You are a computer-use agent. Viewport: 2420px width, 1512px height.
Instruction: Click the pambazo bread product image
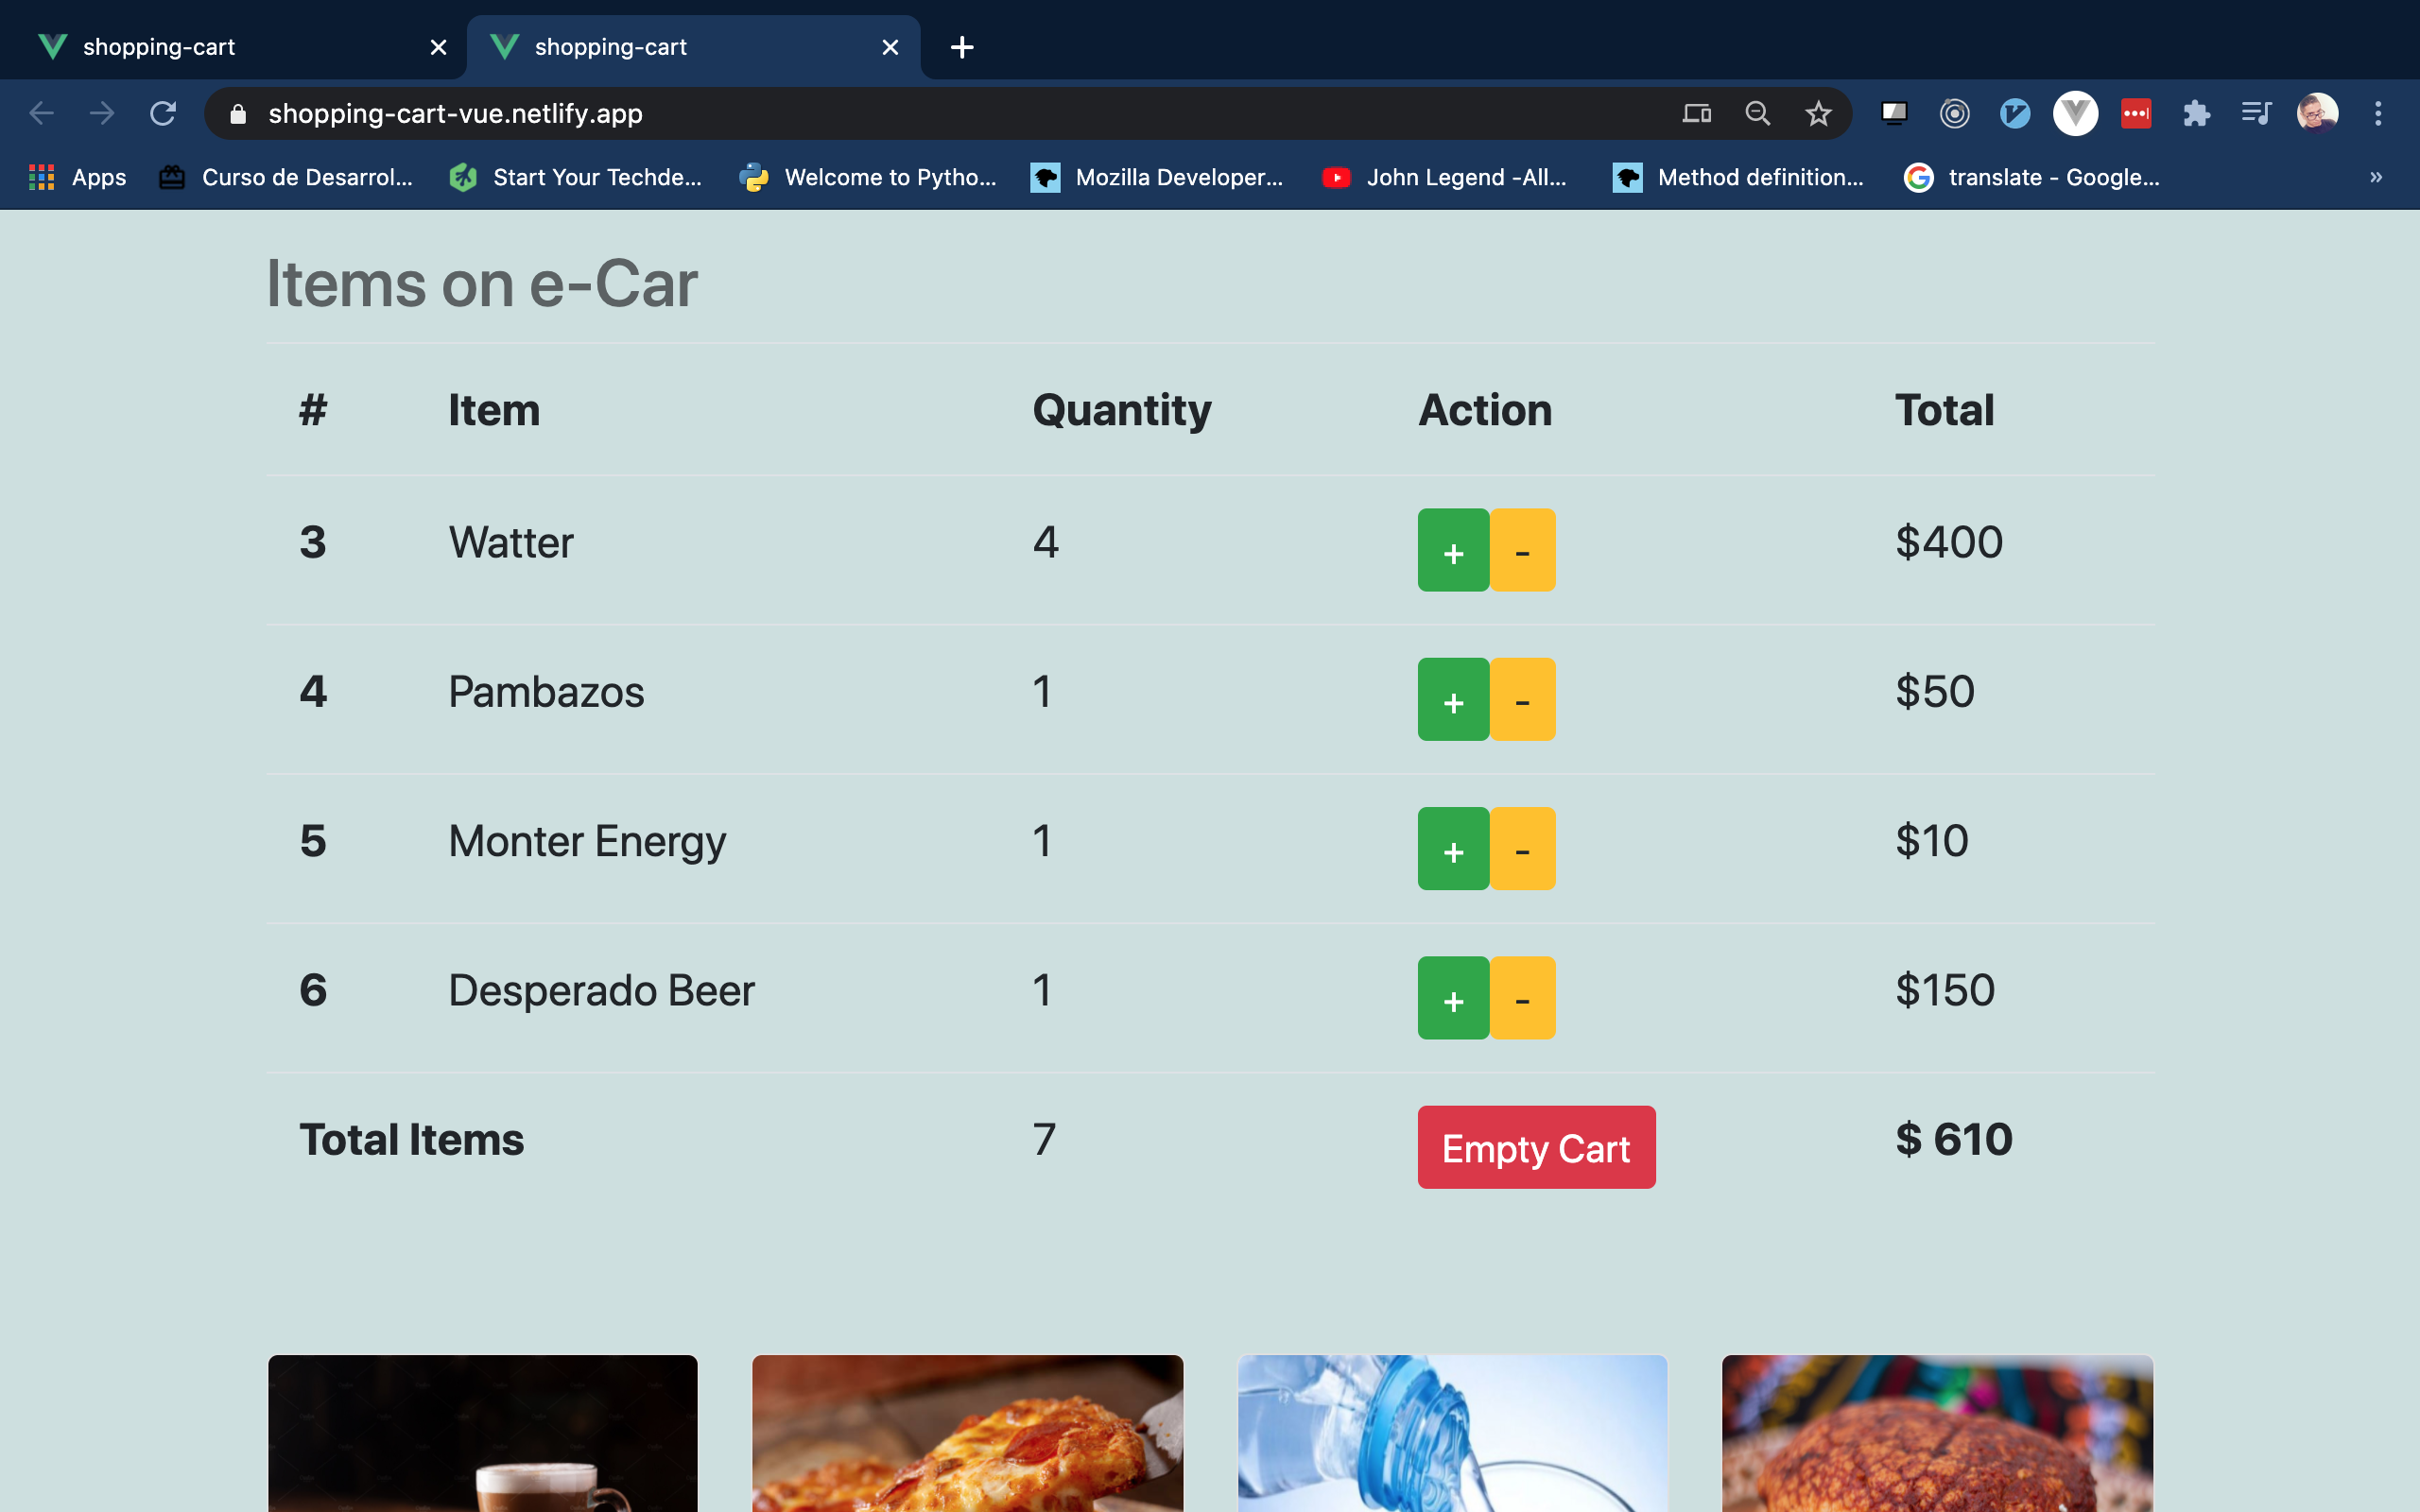(1937, 1433)
